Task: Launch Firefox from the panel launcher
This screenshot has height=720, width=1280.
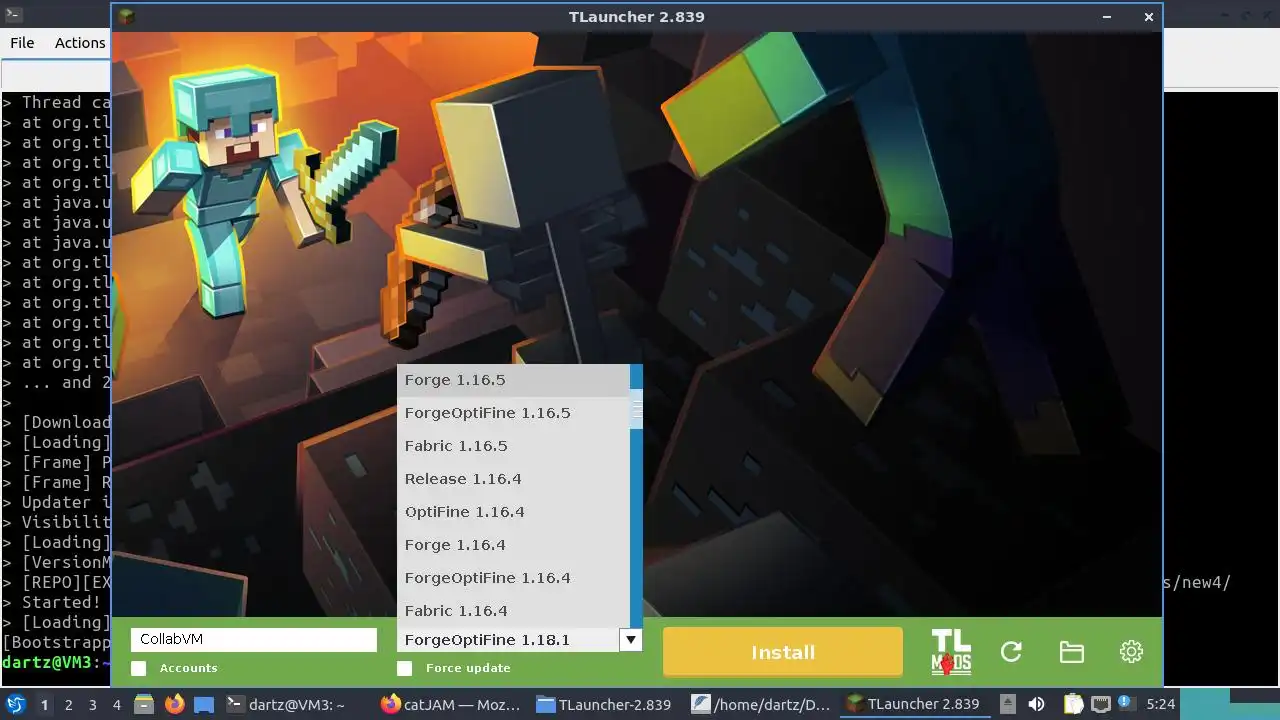Action: click(x=174, y=704)
